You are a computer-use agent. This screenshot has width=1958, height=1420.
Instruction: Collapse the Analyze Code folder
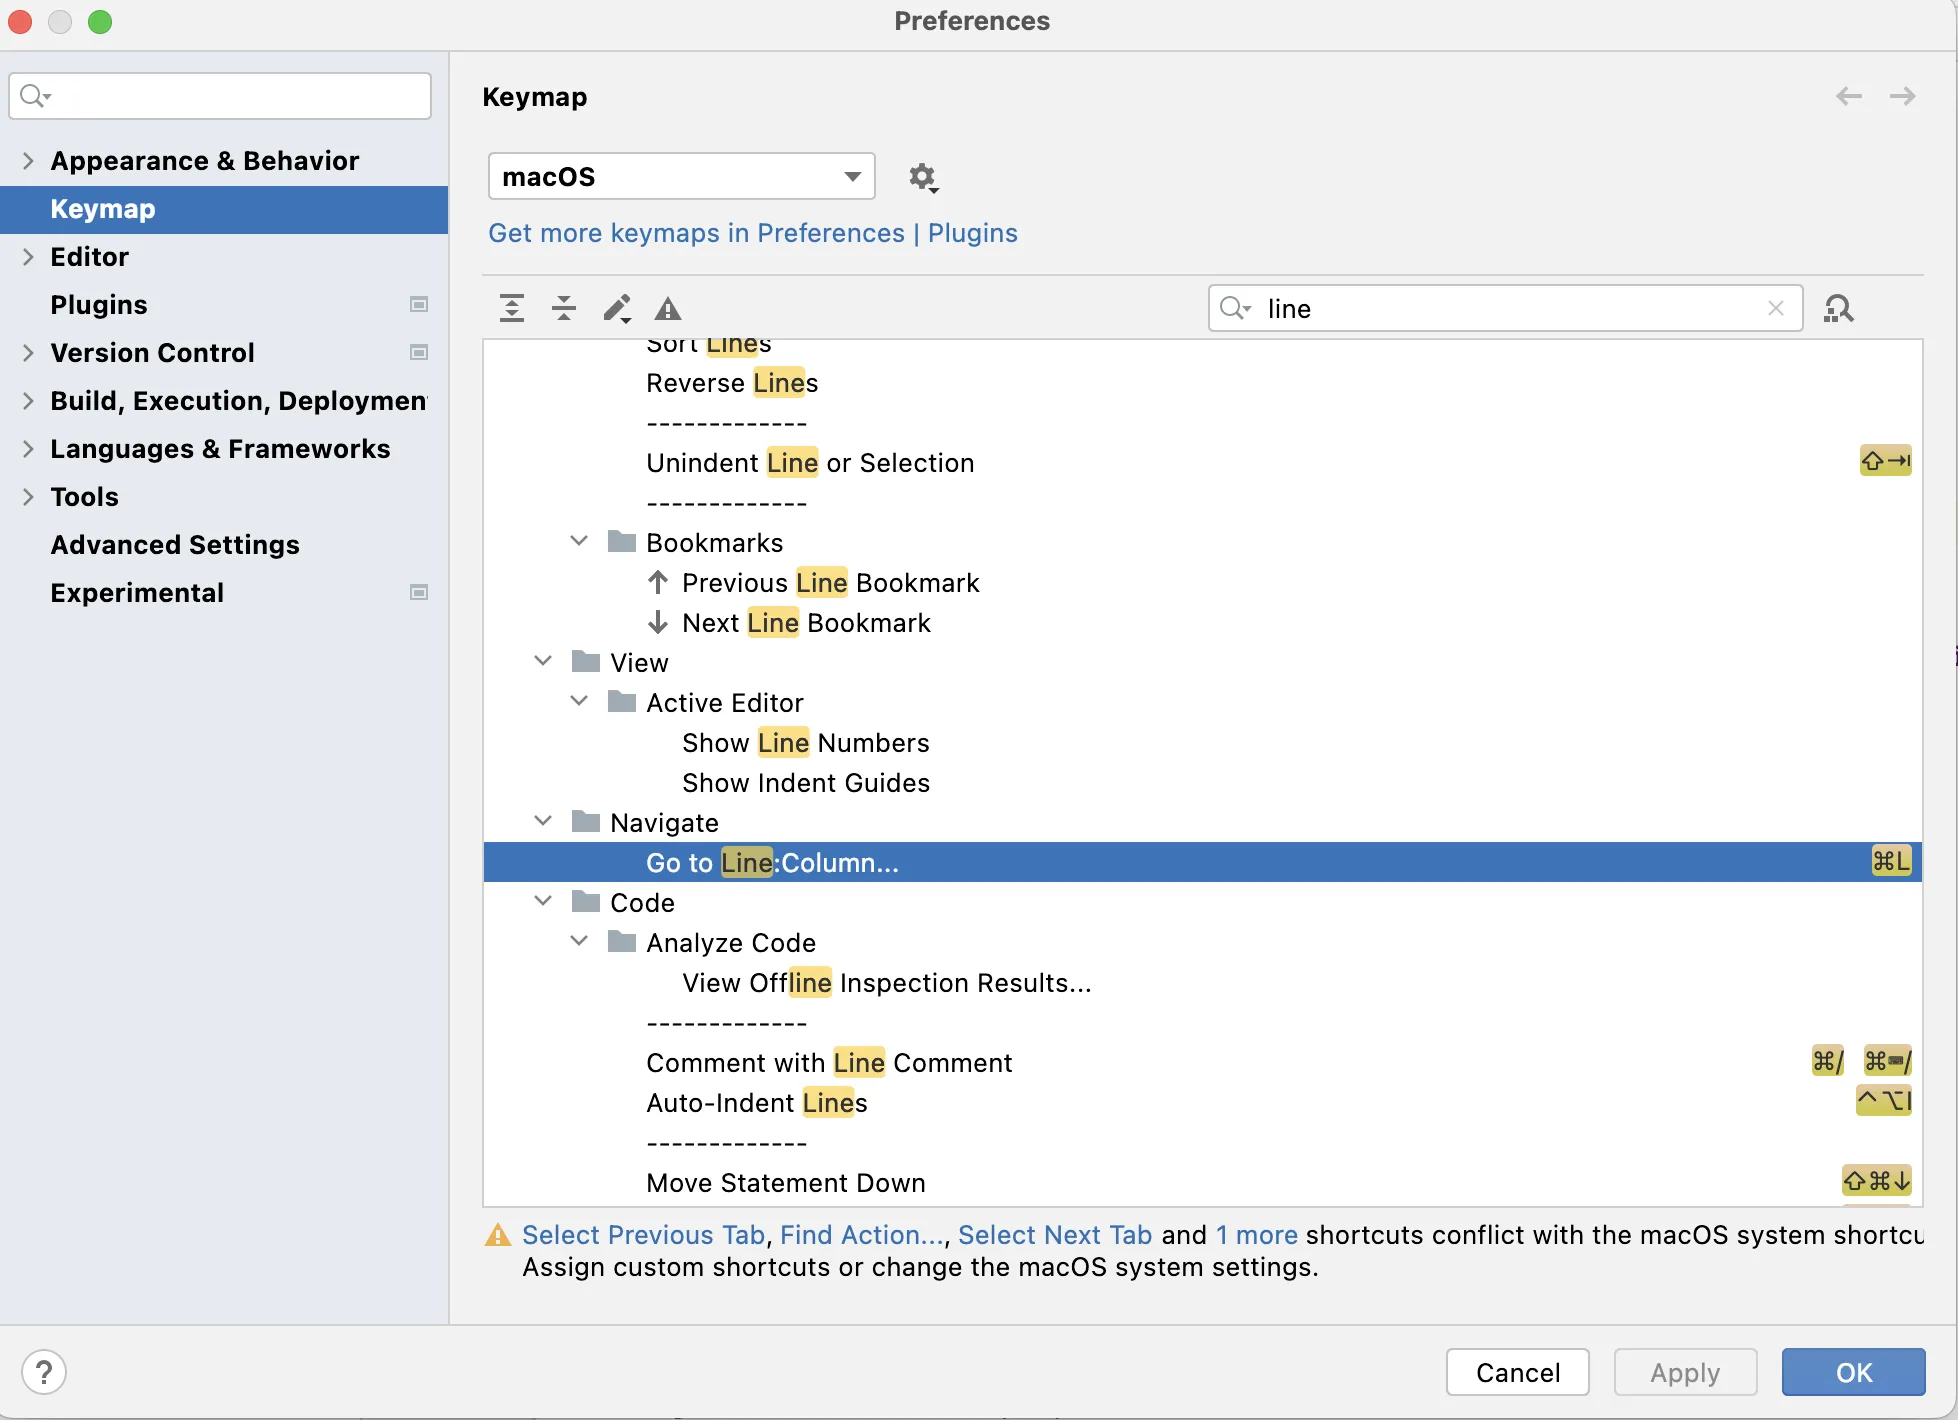click(x=579, y=942)
